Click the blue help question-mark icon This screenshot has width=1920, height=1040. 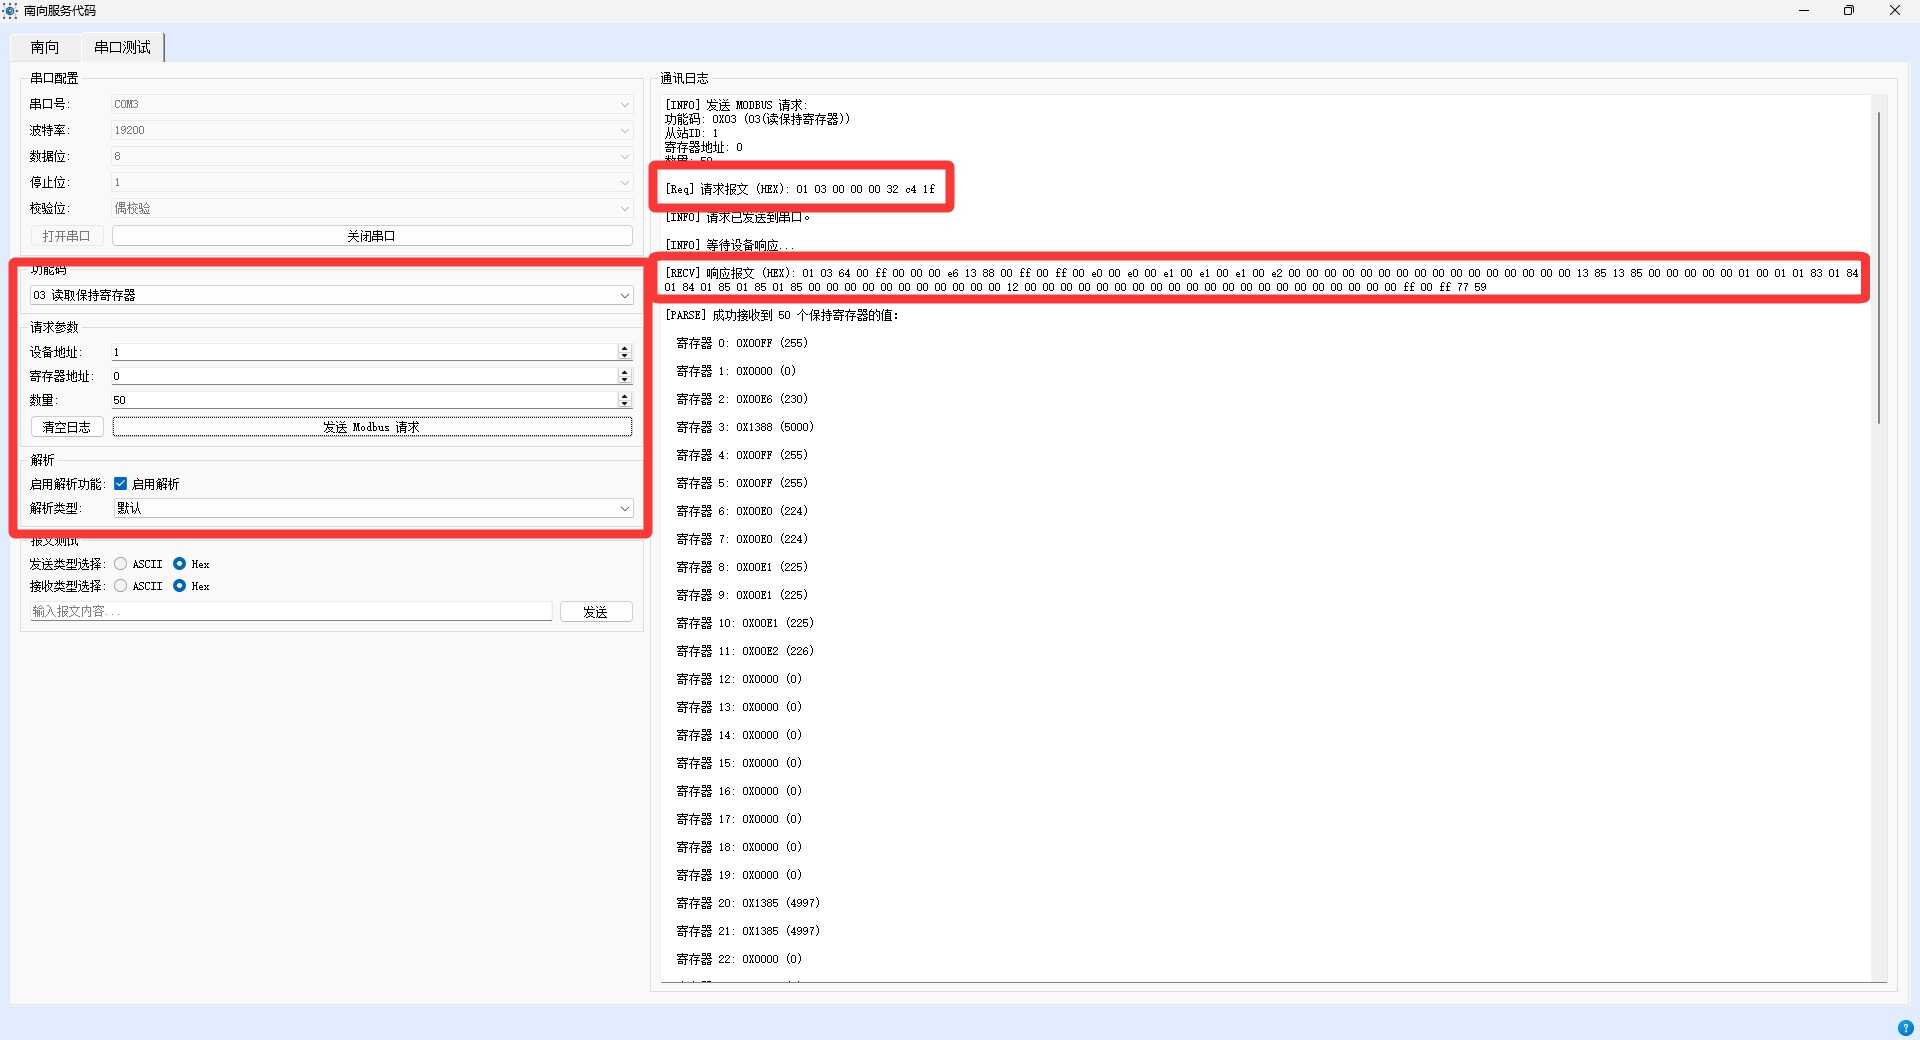coord(1905,1028)
